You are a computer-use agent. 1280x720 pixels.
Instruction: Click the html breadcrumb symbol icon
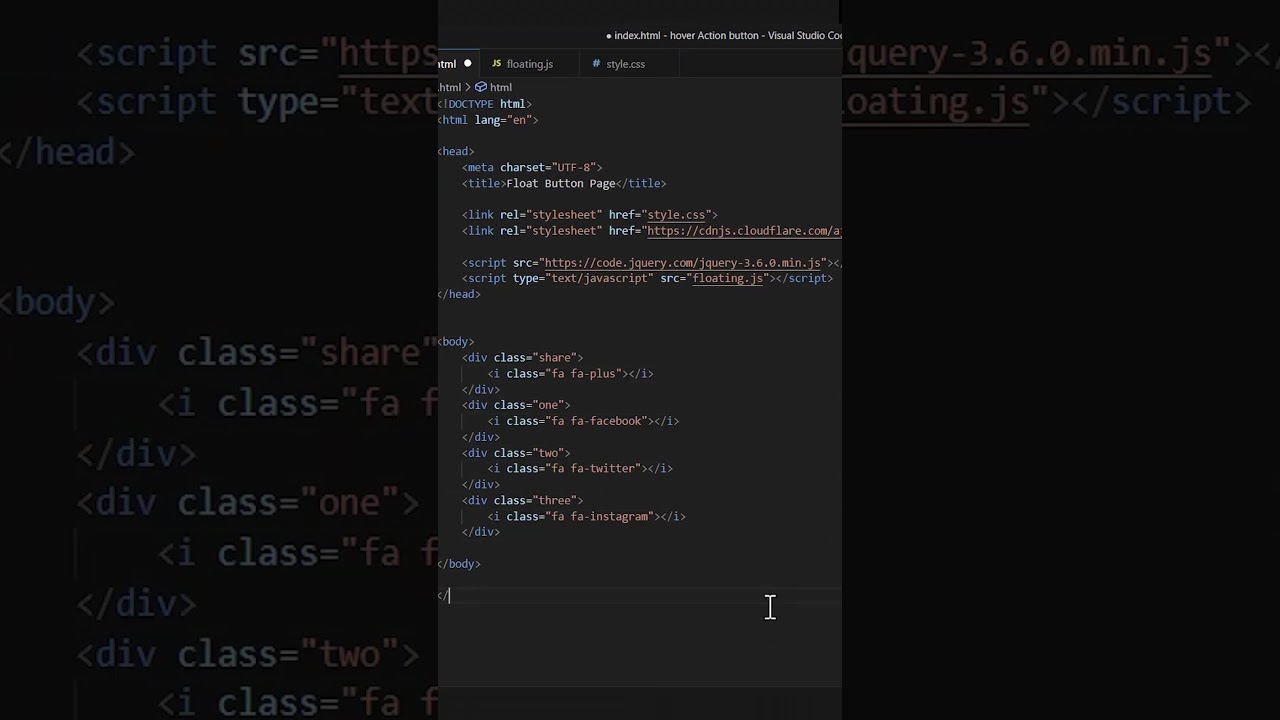click(480, 87)
